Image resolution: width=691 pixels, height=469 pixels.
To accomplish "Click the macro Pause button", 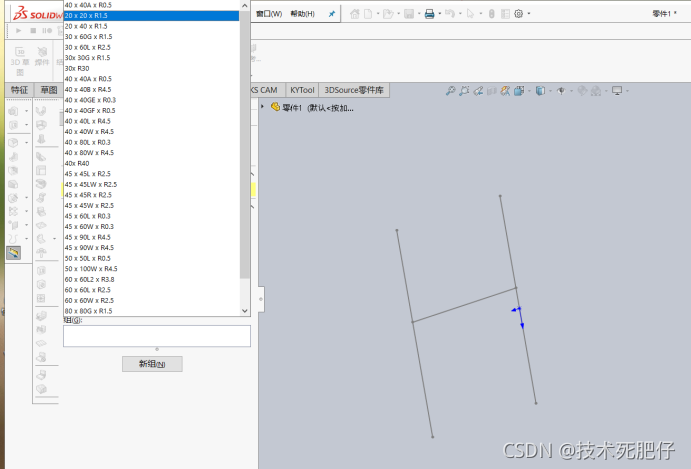I will 47,31.
